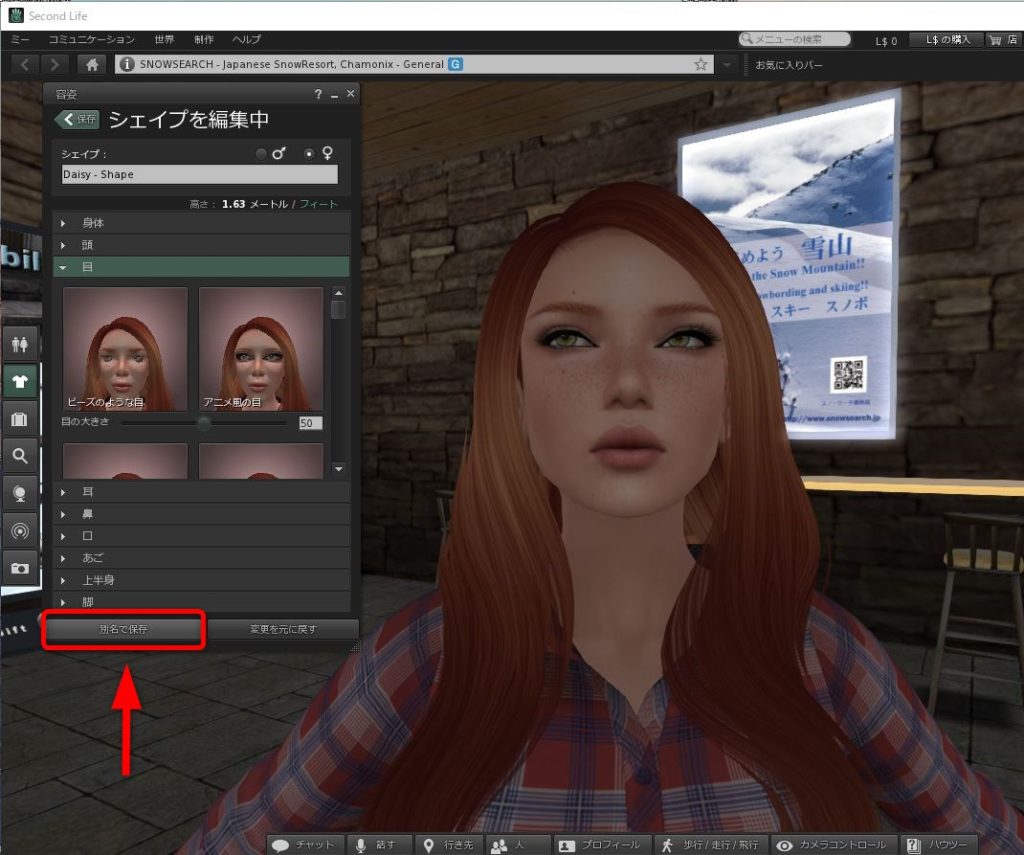Click the L$ 0 balance

click(886, 41)
